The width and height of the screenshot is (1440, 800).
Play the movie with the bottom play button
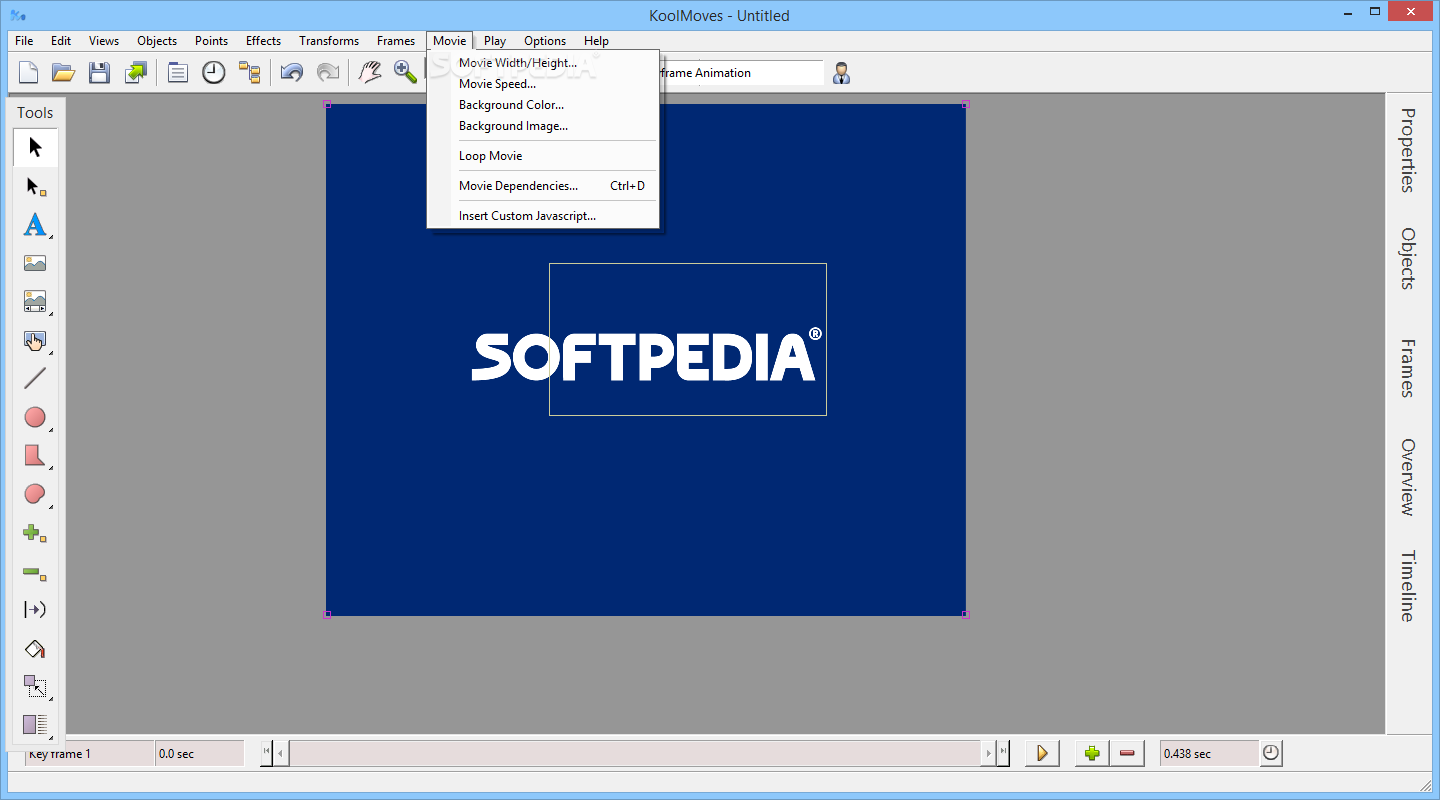(x=1042, y=753)
